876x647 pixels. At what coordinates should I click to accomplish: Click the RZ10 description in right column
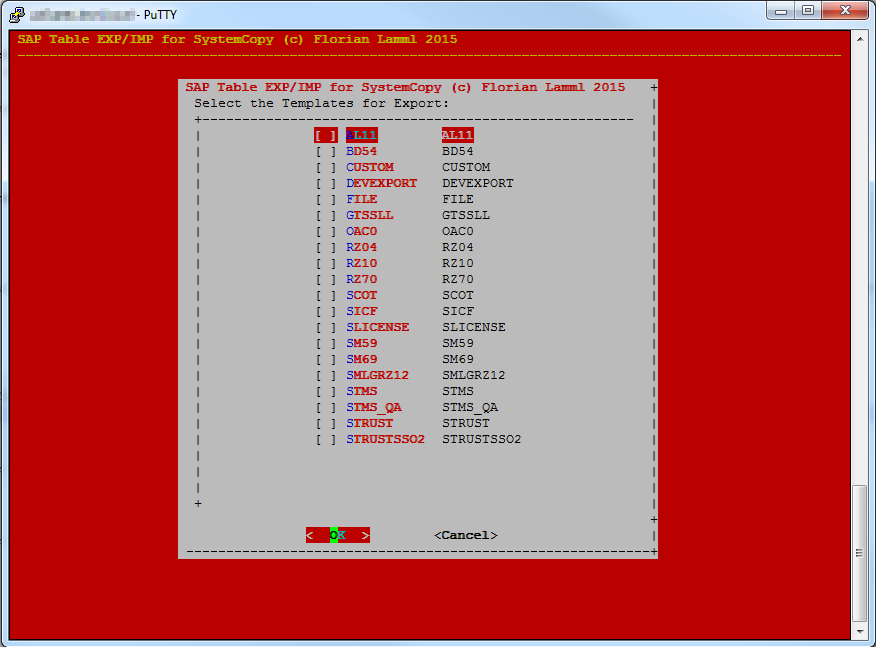(458, 263)
